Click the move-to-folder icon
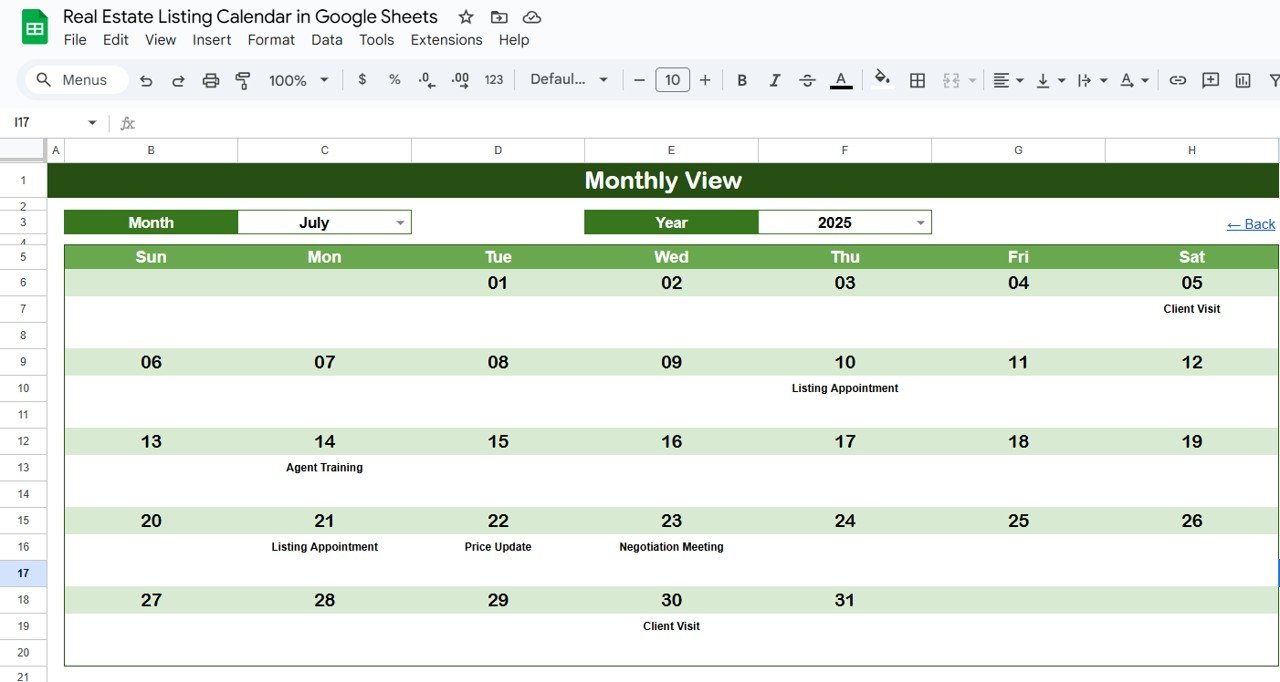1280x682 pixels. tap(499, 17)
